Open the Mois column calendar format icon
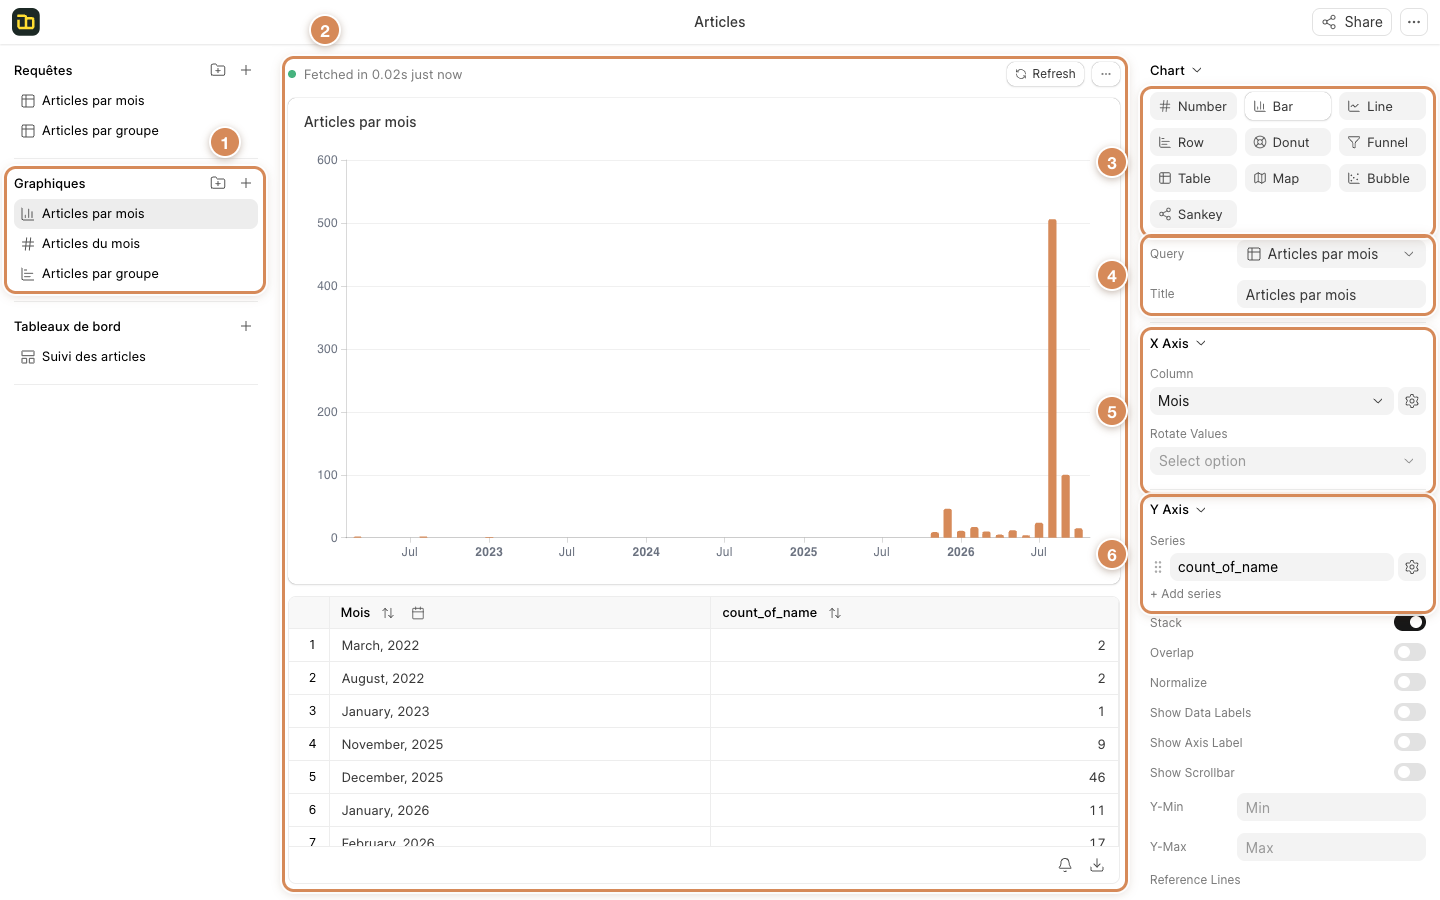The height and width of the screenshot is (900, 1440). tap(418, 613)
